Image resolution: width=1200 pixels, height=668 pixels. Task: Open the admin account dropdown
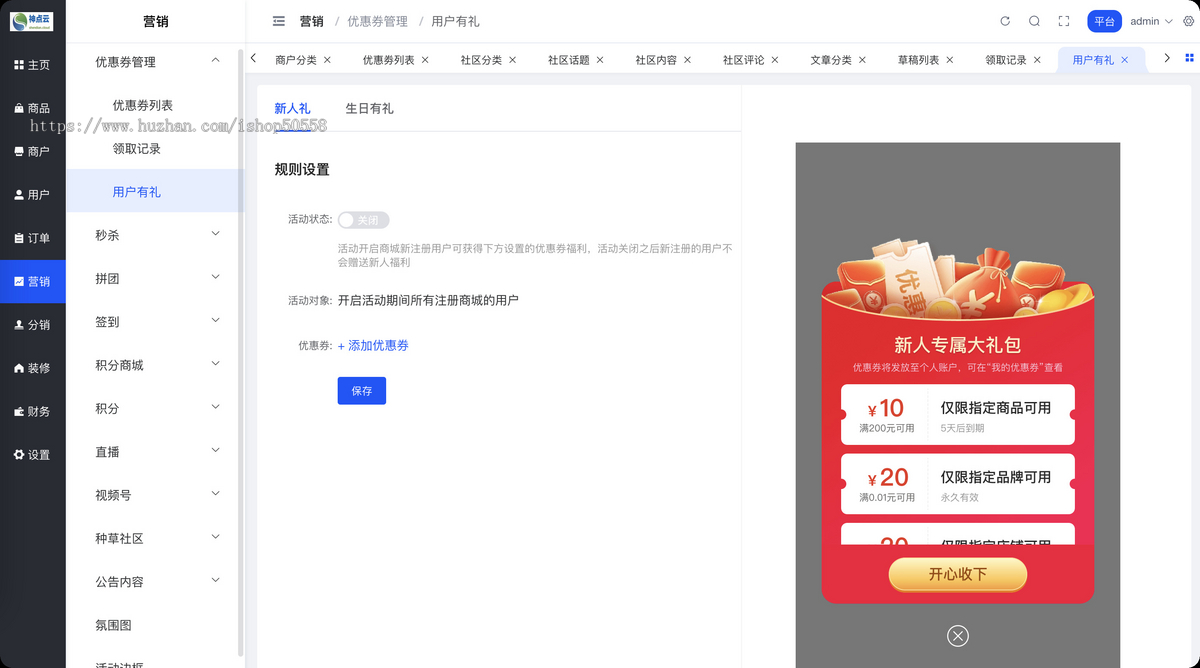(1151, 21)
